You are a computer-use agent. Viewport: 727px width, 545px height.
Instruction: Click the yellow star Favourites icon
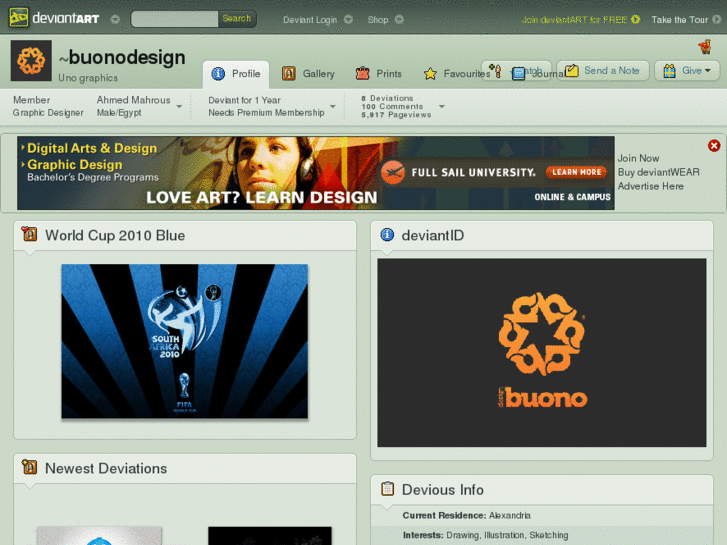(x=430, y=74)
